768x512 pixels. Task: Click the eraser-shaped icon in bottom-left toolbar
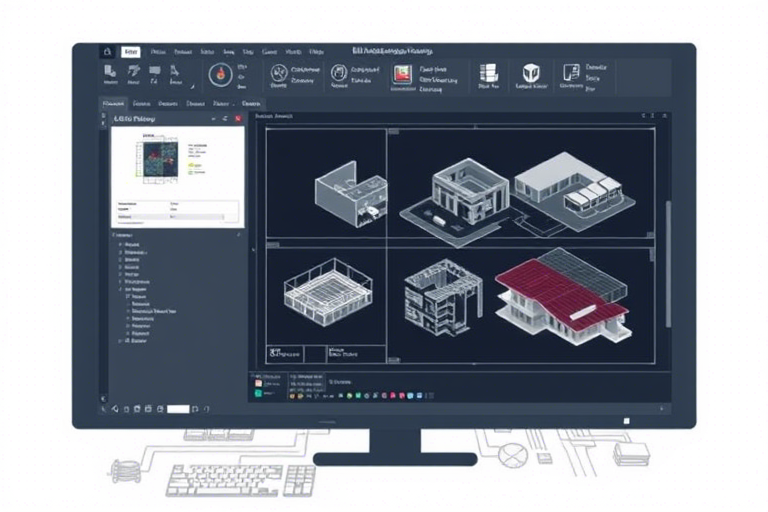[x=115, y=409]
